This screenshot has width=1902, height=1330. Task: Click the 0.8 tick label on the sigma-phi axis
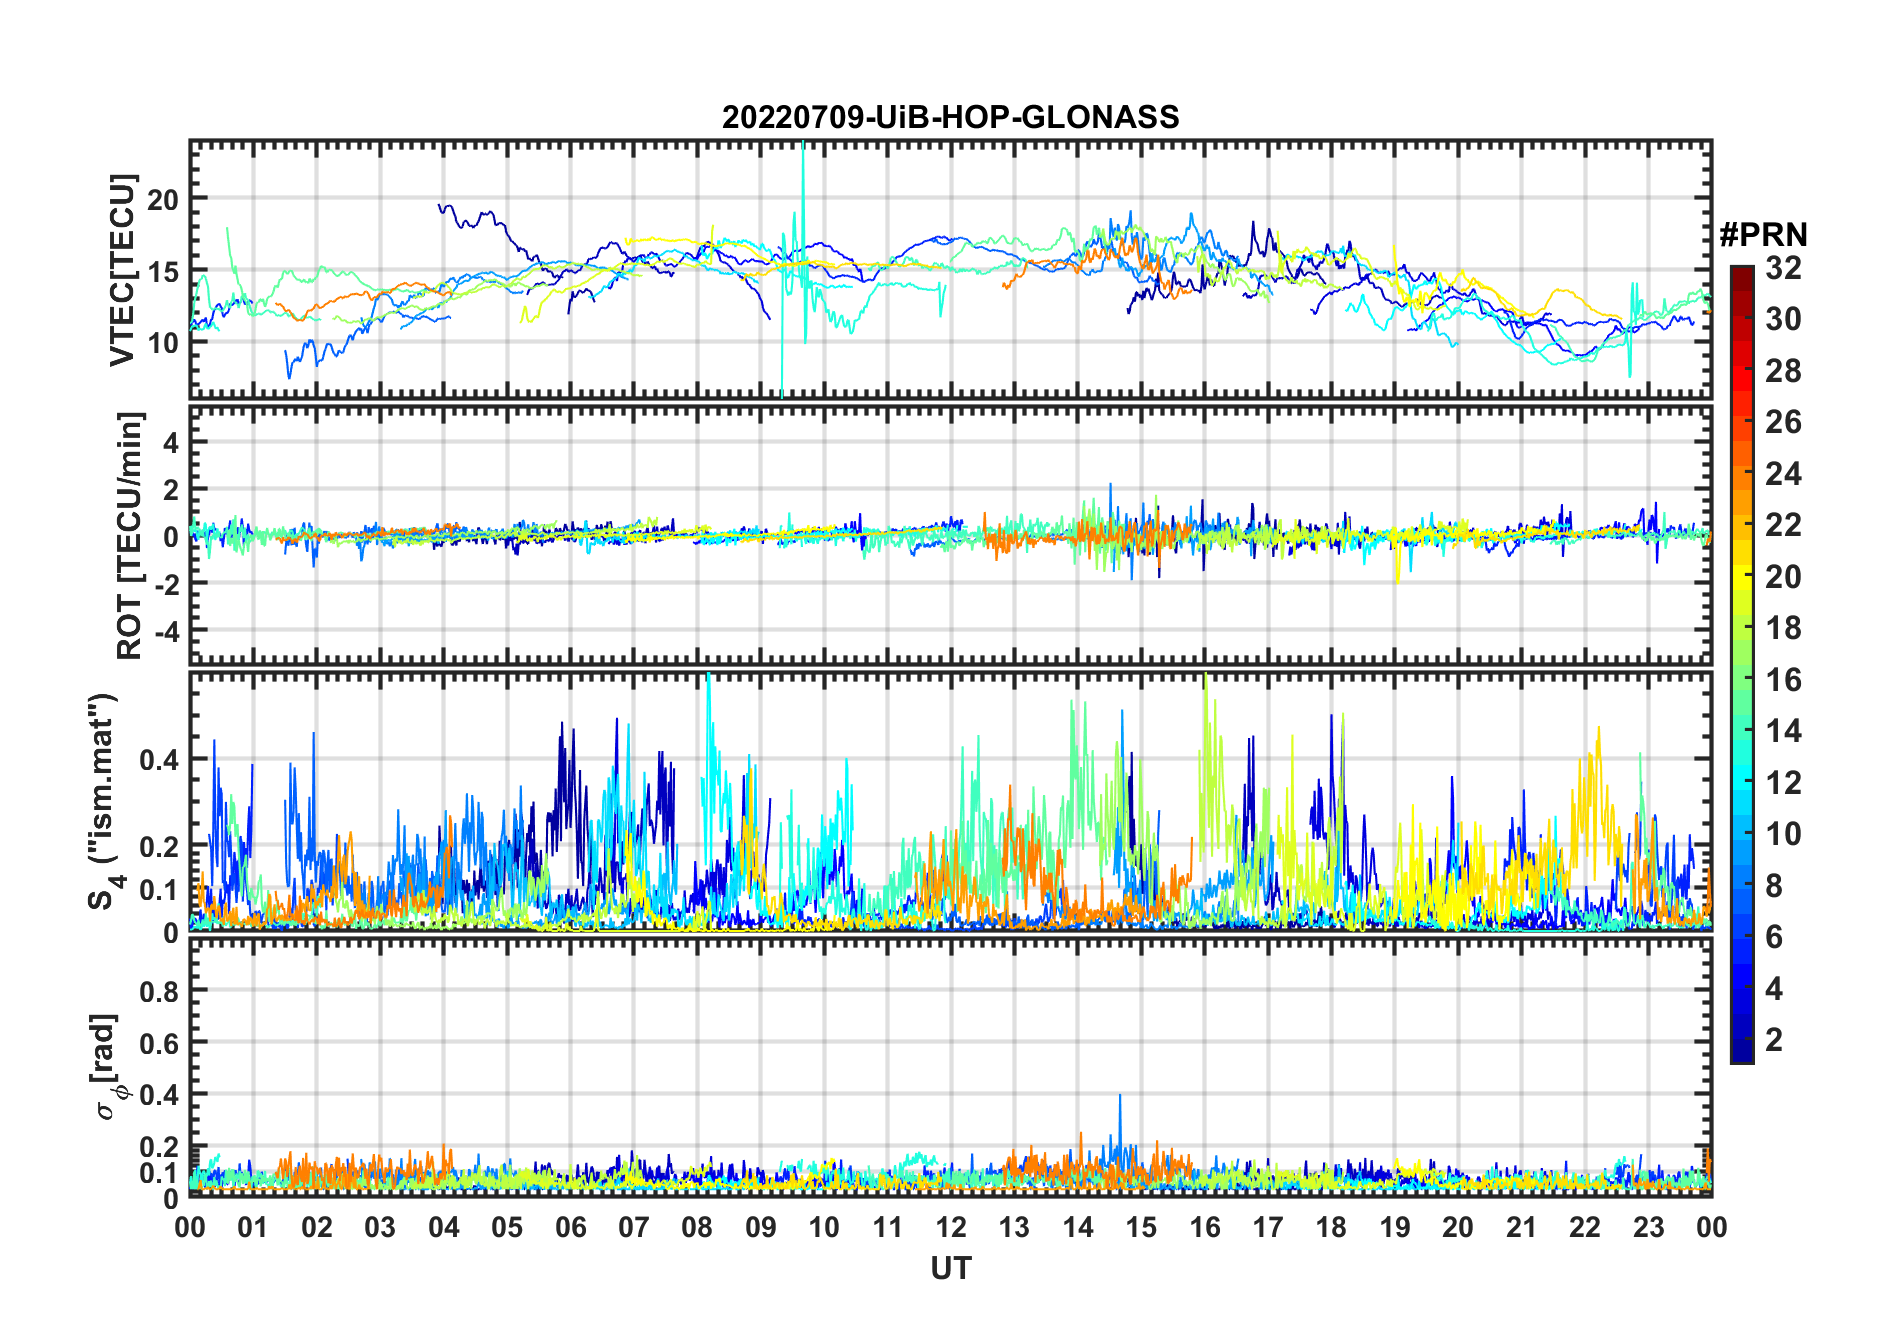coord(160,991)
